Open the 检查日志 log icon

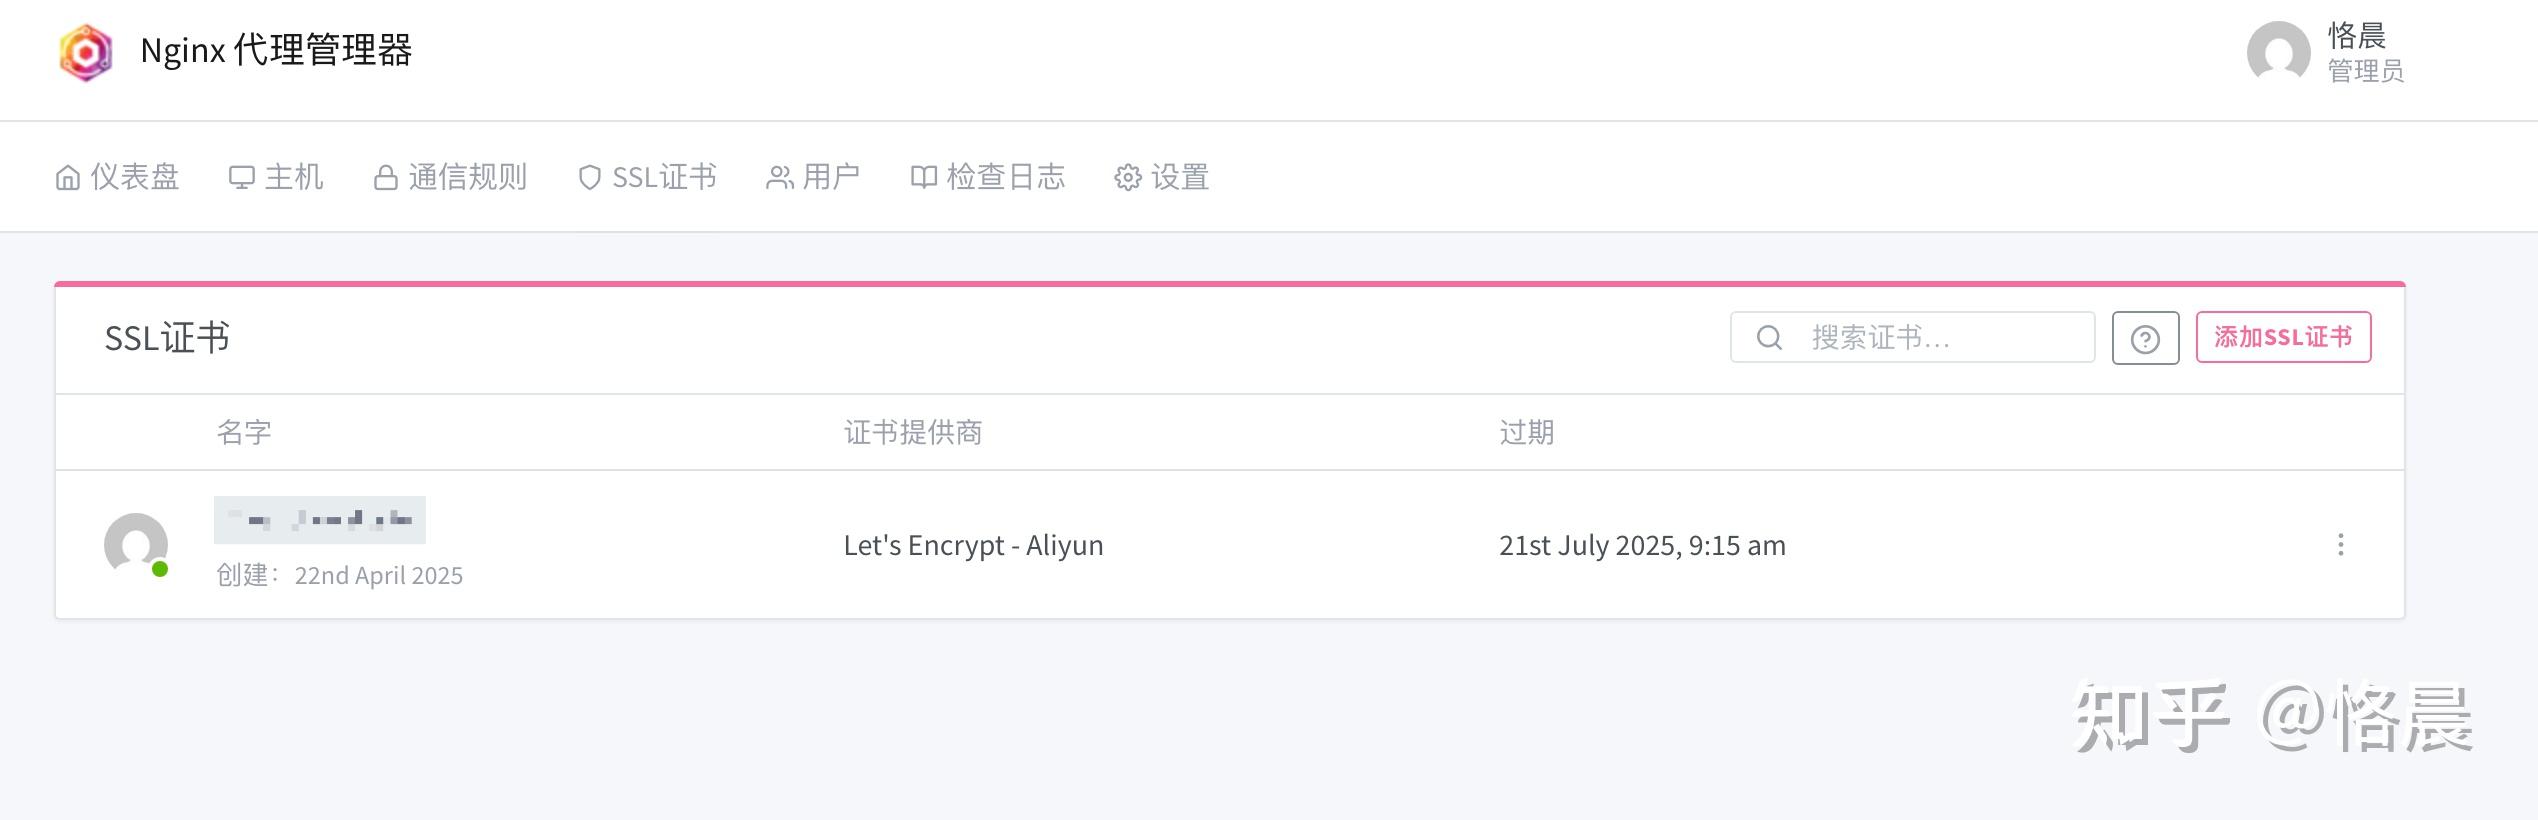tap(925, 176)
